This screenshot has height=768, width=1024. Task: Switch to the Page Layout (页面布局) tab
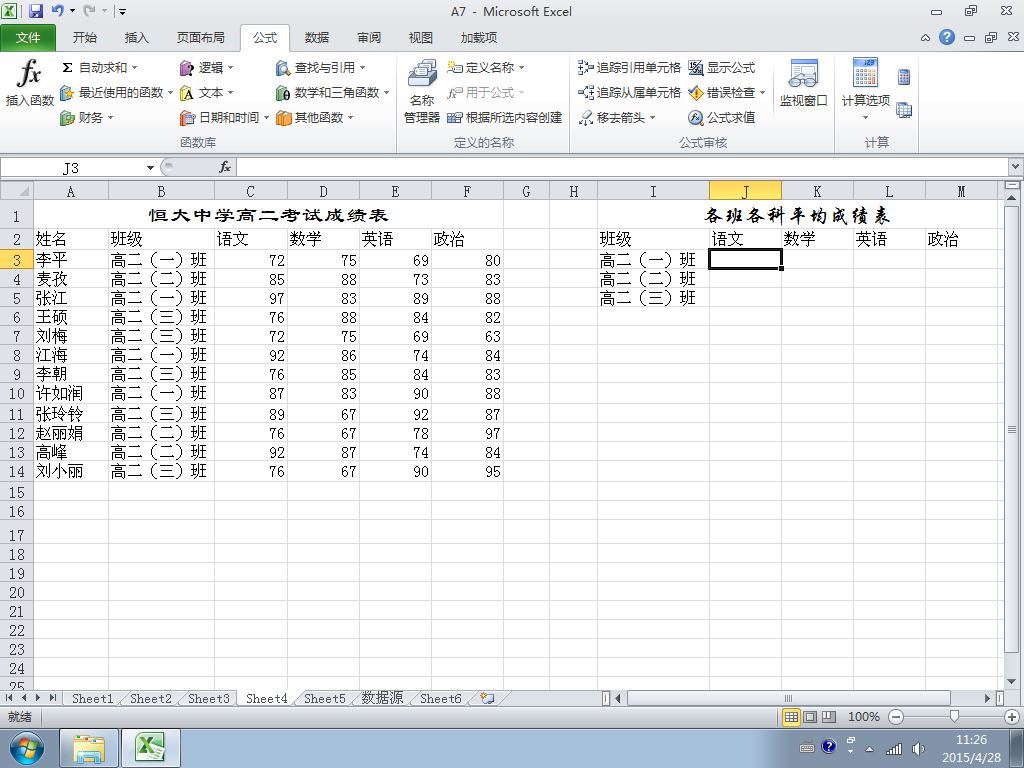pos(200,38)
